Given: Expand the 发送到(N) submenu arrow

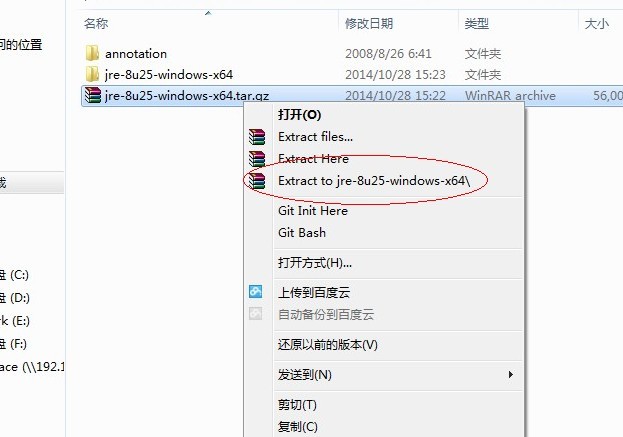Looking at the screenshot, I should (x=511, y=375).
